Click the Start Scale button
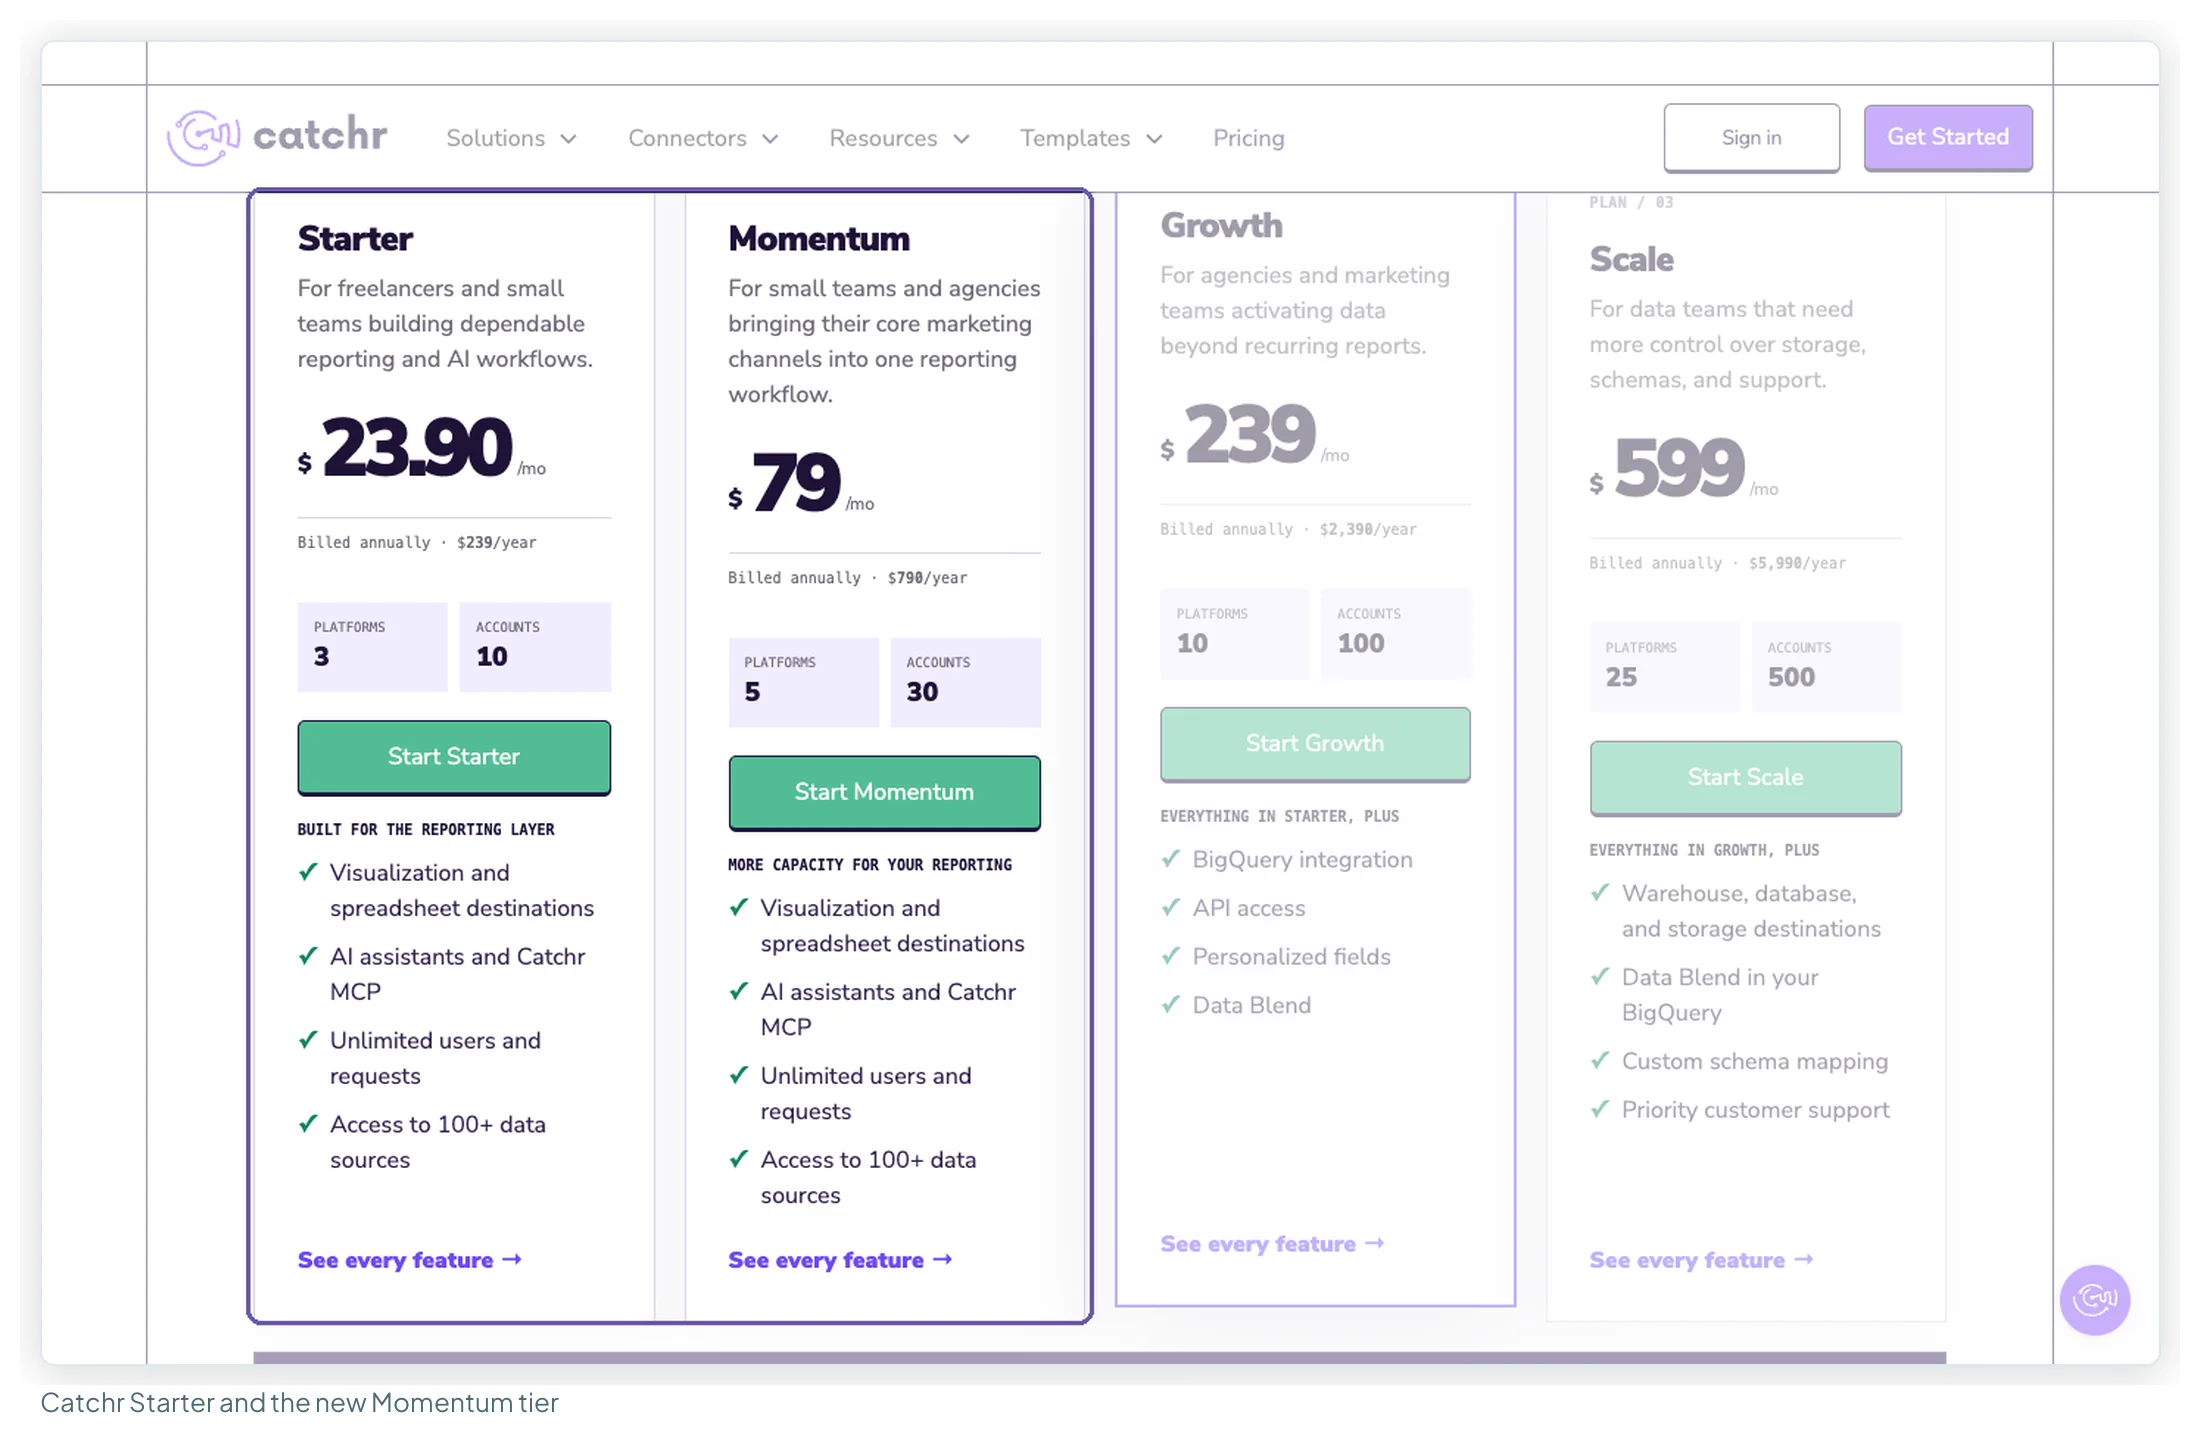2200x1439 pixels. (x=1745, y=777)
